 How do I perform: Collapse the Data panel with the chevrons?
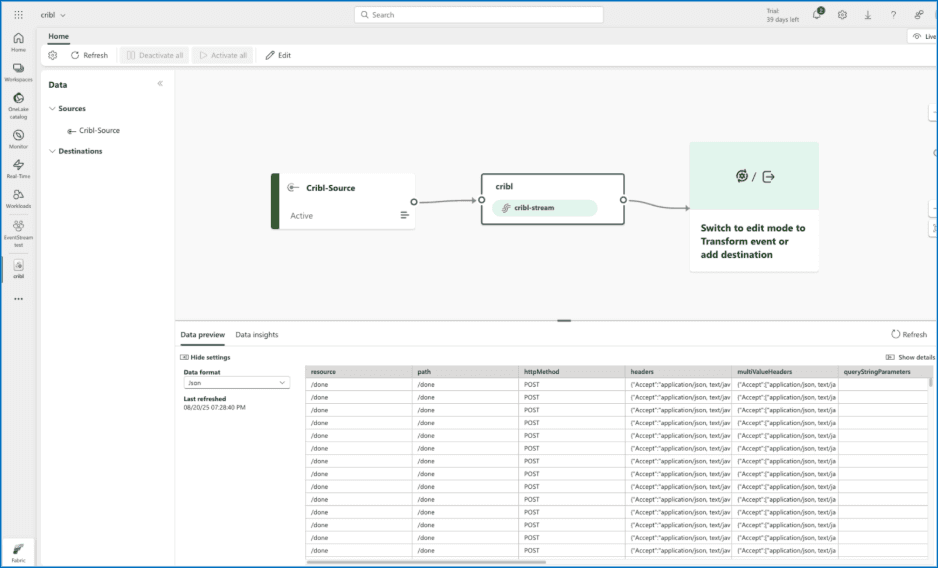coord(160,84)
